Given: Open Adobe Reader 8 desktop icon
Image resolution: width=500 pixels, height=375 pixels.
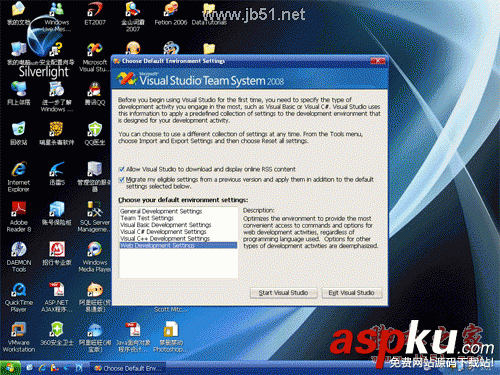Looking at the screenshot, I should (19, 216).
